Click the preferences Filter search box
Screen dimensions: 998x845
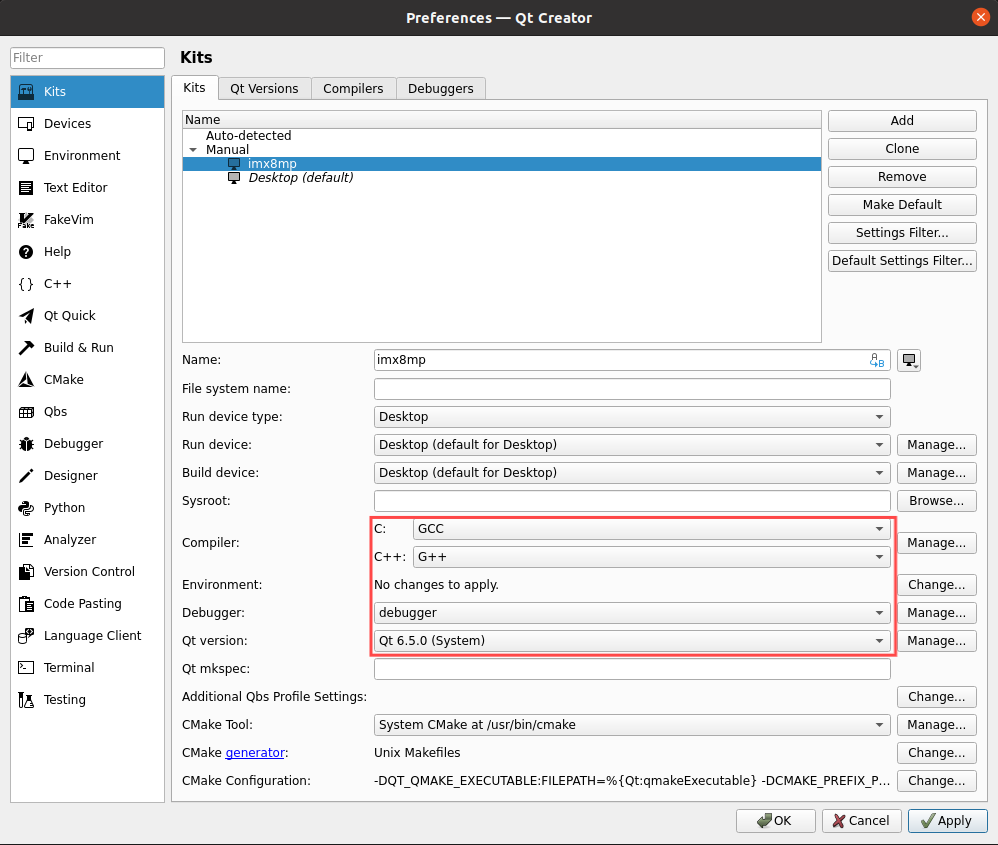[87, 58]
